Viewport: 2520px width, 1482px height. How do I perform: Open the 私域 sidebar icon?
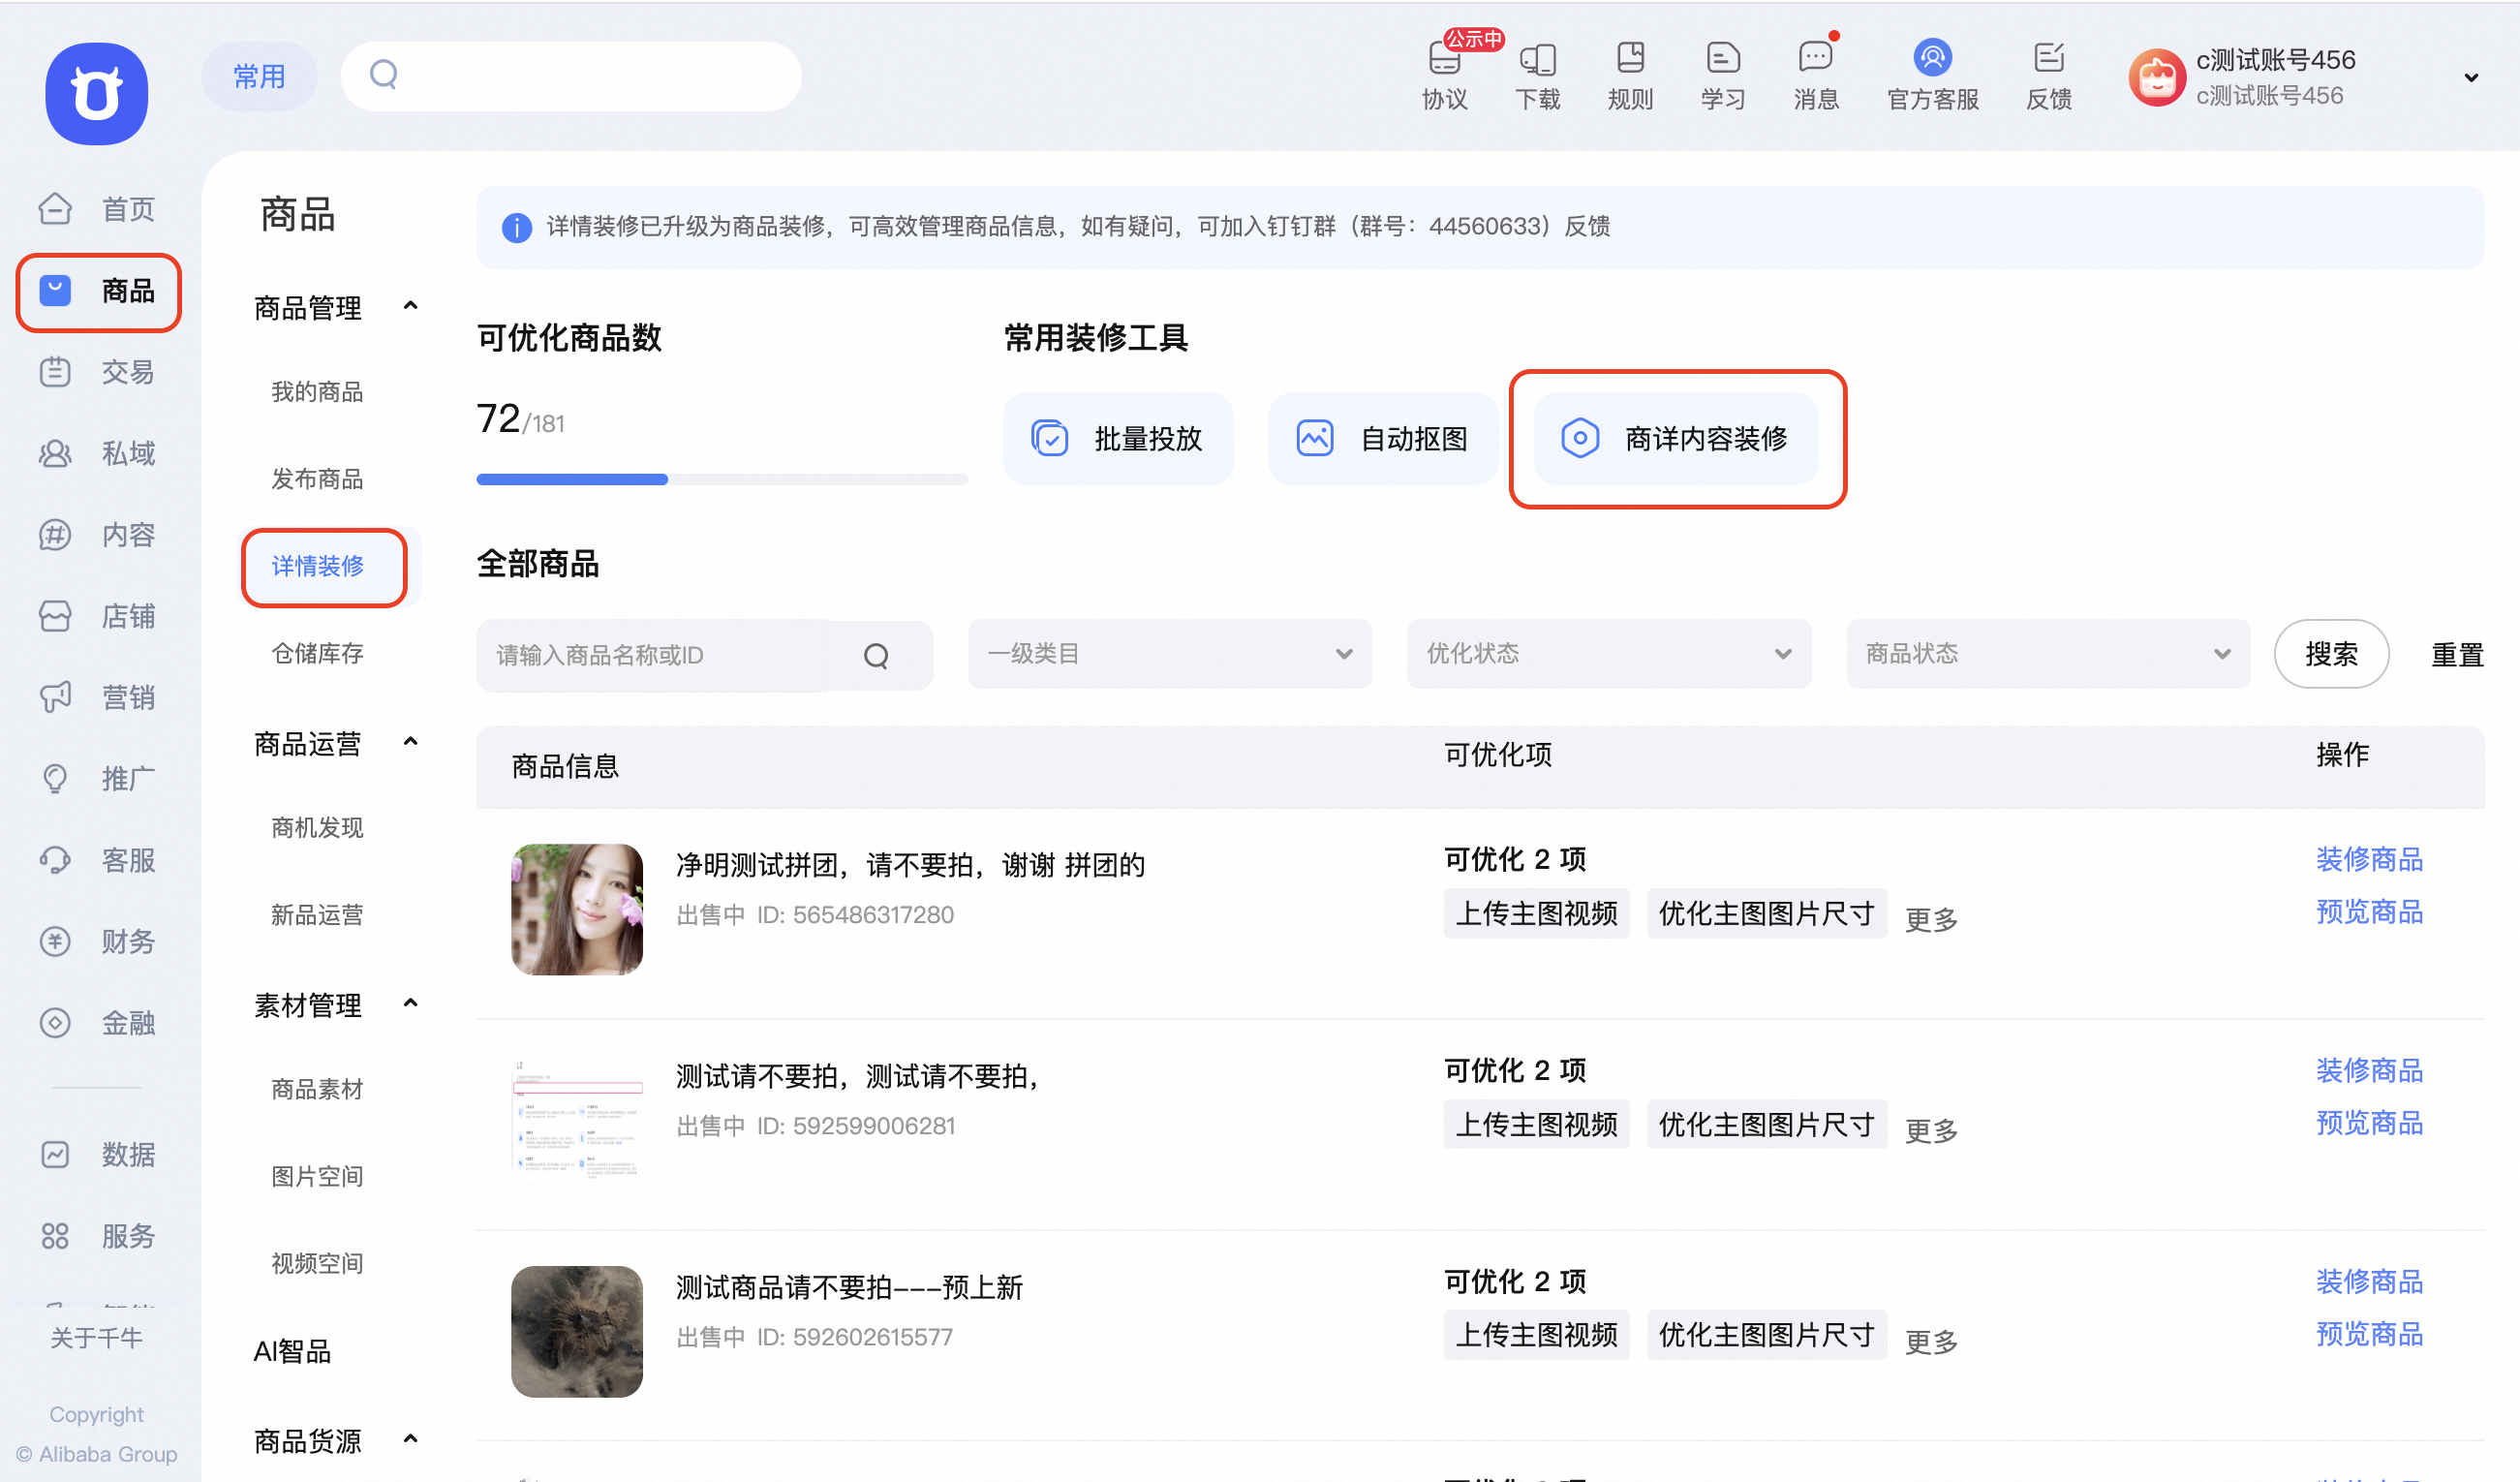(55, 453)
